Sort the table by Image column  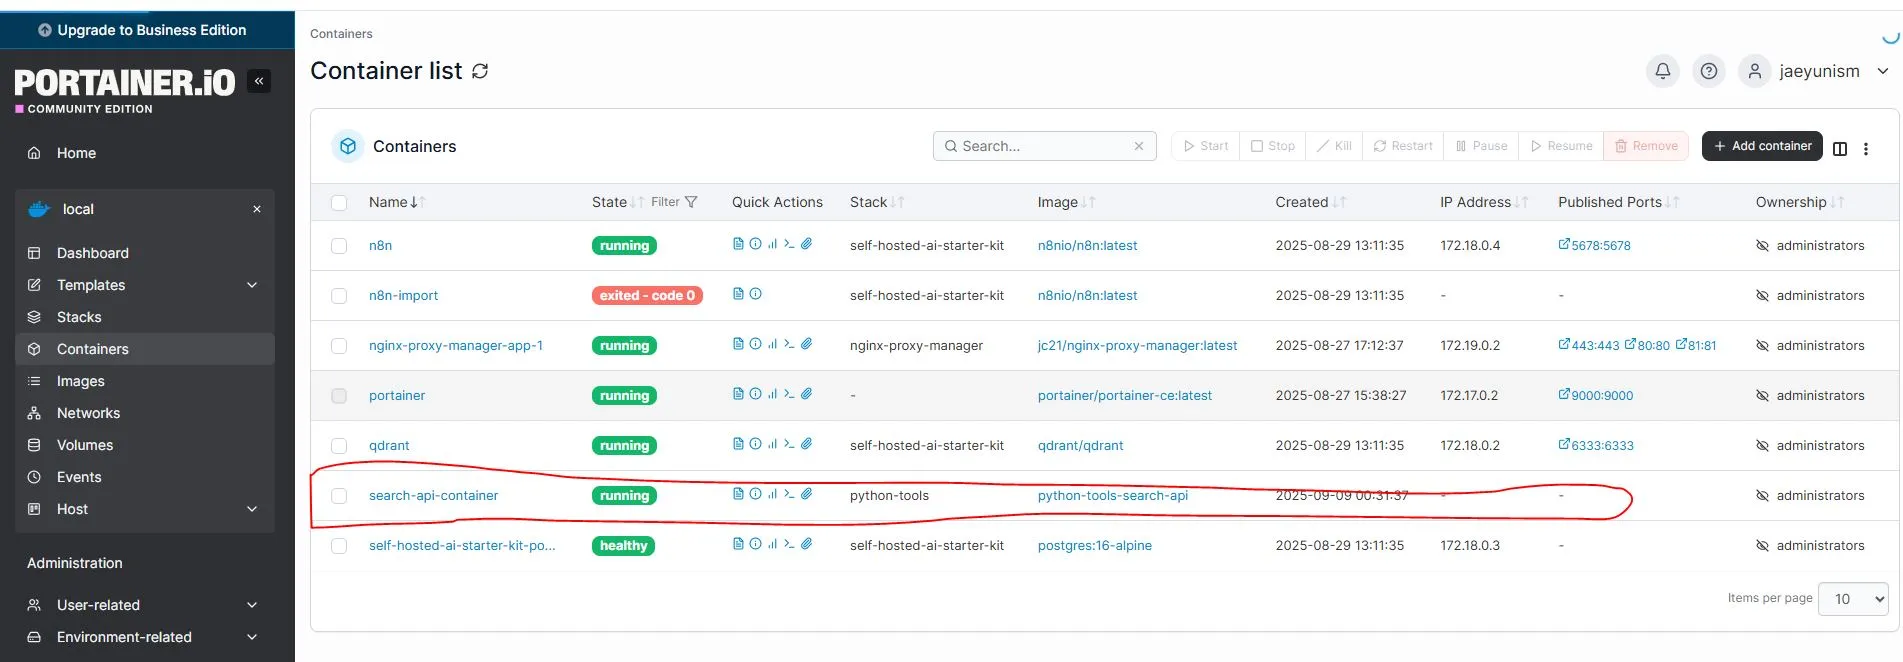1066,202
